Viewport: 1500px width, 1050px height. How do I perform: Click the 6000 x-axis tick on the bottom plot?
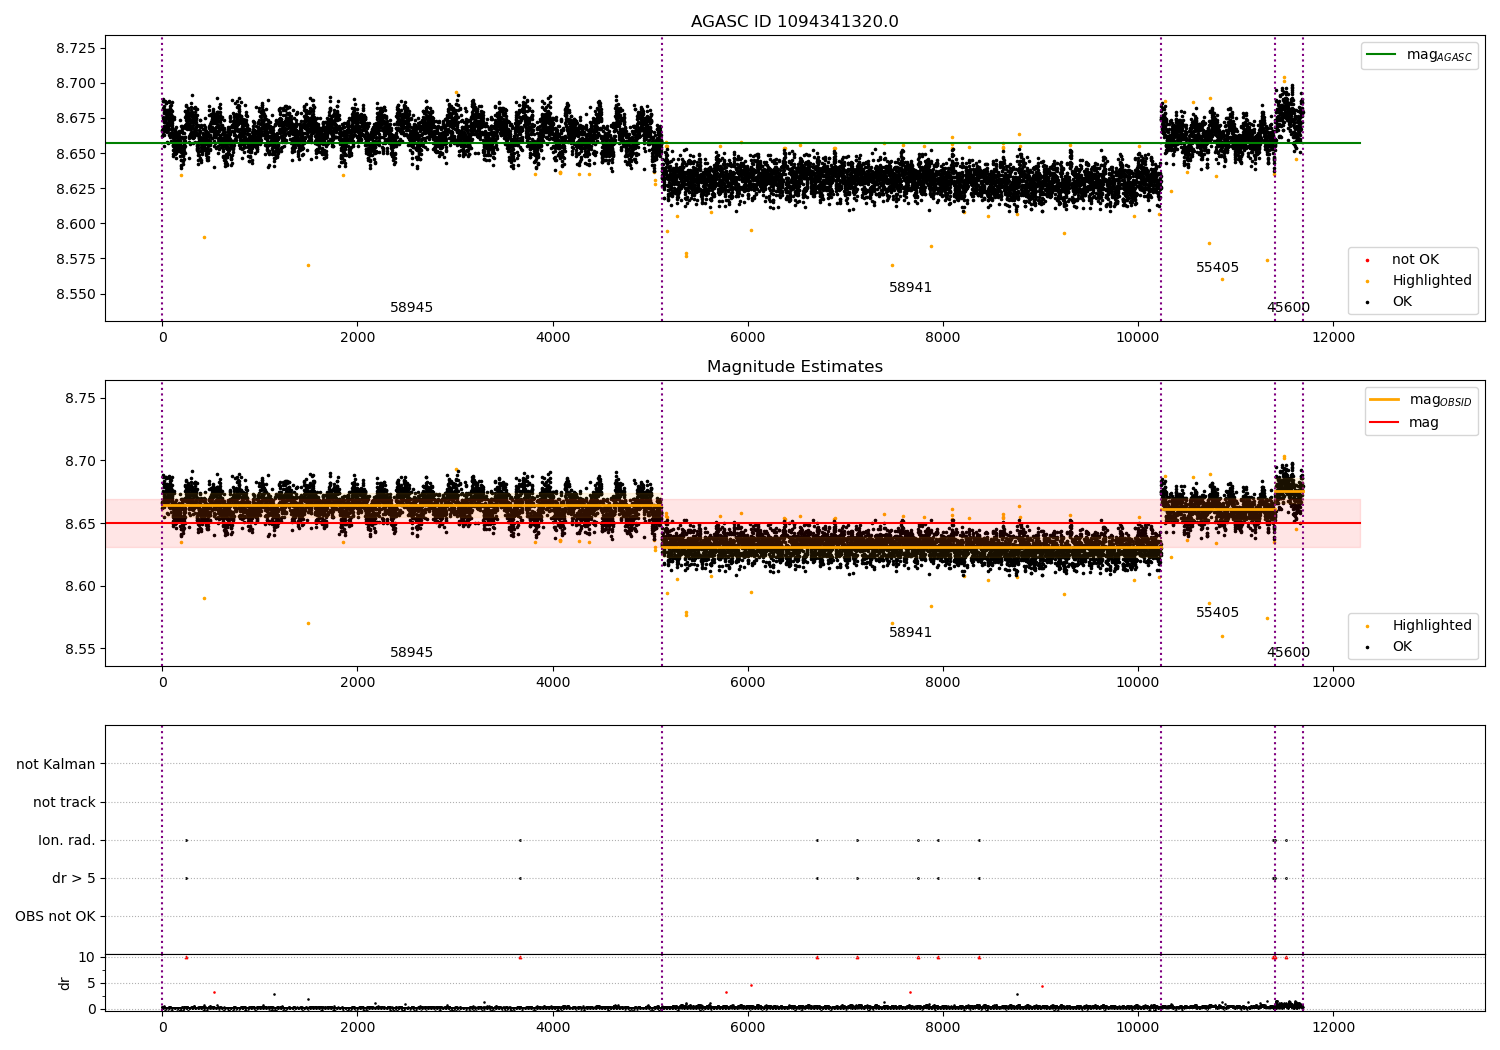coord(748,1027)
